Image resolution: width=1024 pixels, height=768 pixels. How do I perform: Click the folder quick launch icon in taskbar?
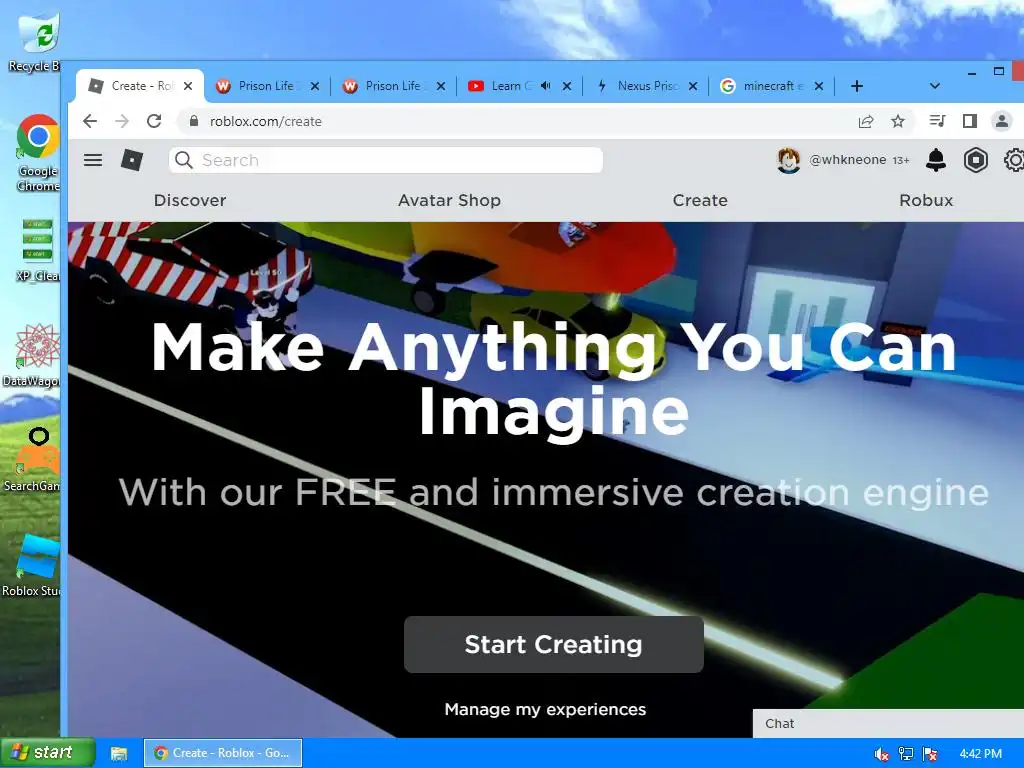coord(119,754)
